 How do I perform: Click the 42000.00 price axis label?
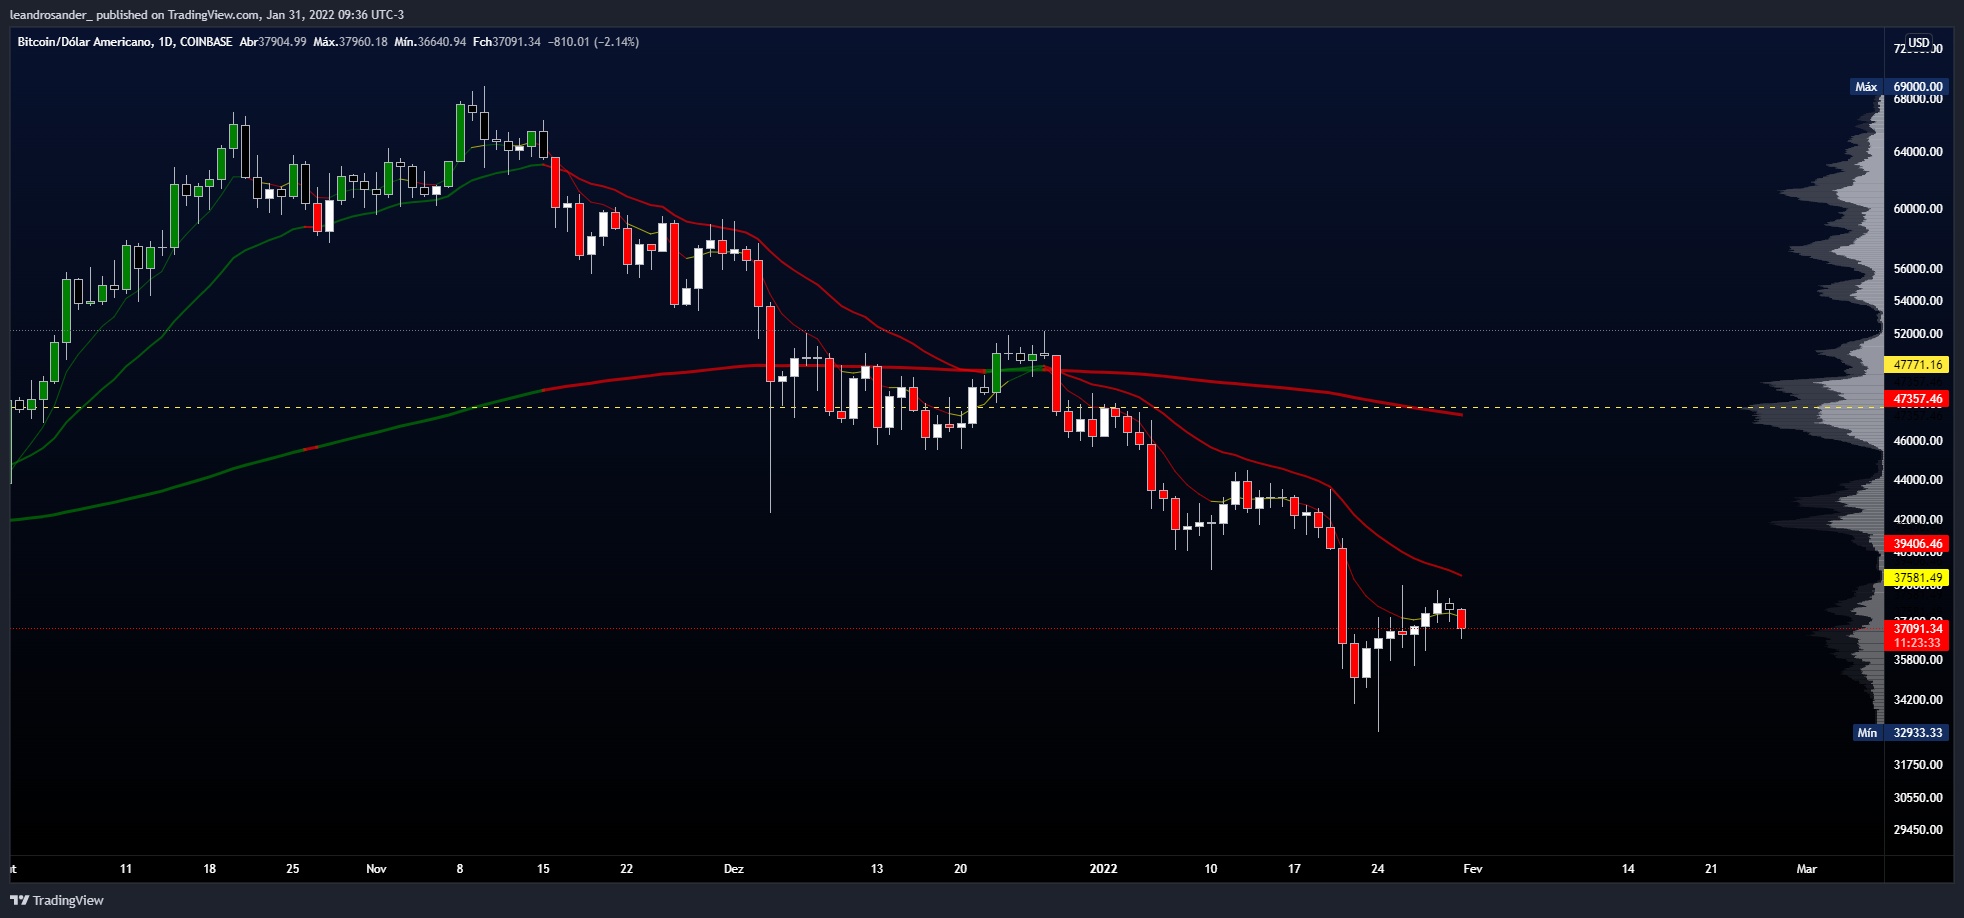pos(1918,520)
